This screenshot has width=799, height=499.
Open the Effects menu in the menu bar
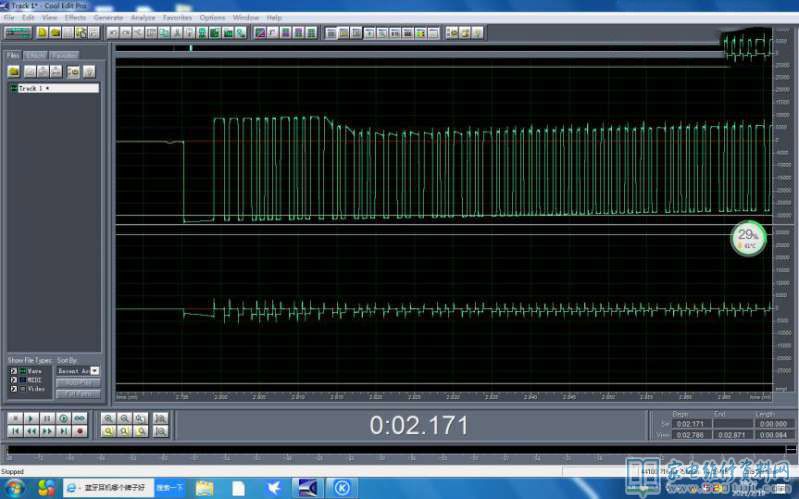coord(75,17)
